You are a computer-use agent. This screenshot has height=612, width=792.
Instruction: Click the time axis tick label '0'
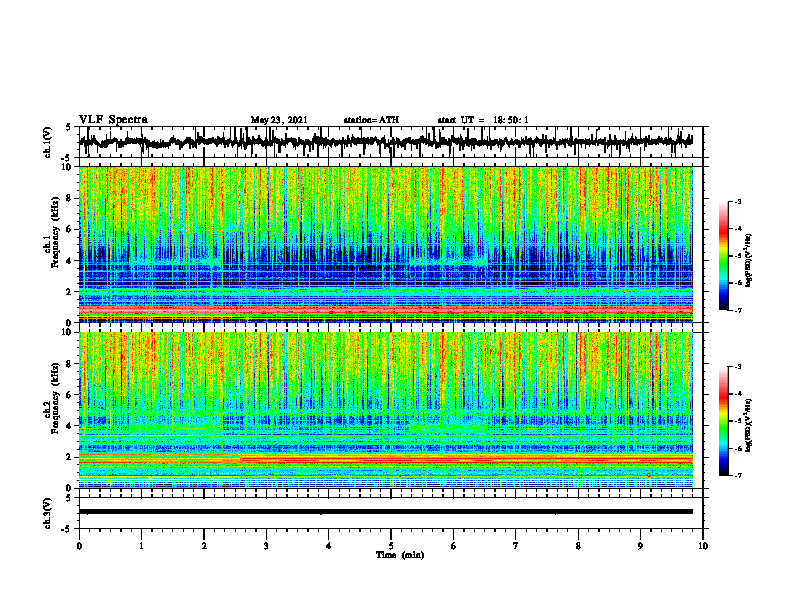click(79, 546)
